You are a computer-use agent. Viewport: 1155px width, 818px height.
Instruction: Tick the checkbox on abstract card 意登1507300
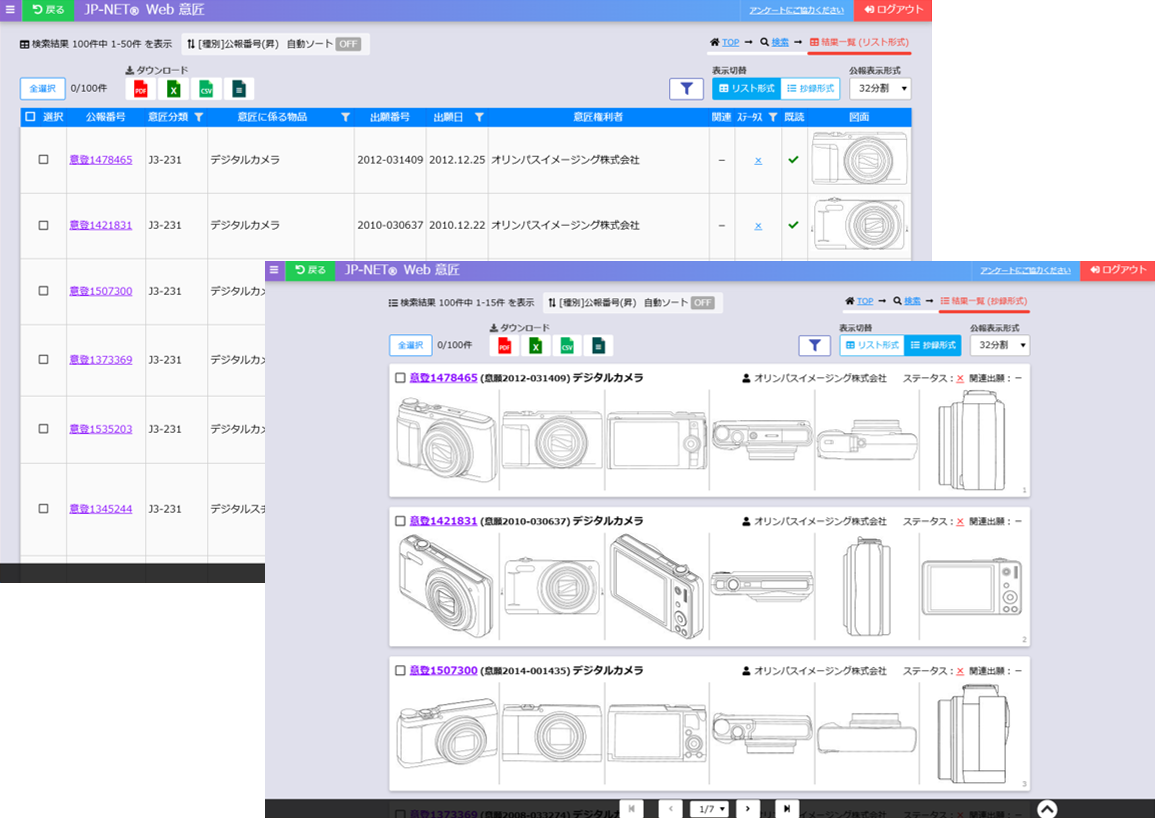(400, 671)
